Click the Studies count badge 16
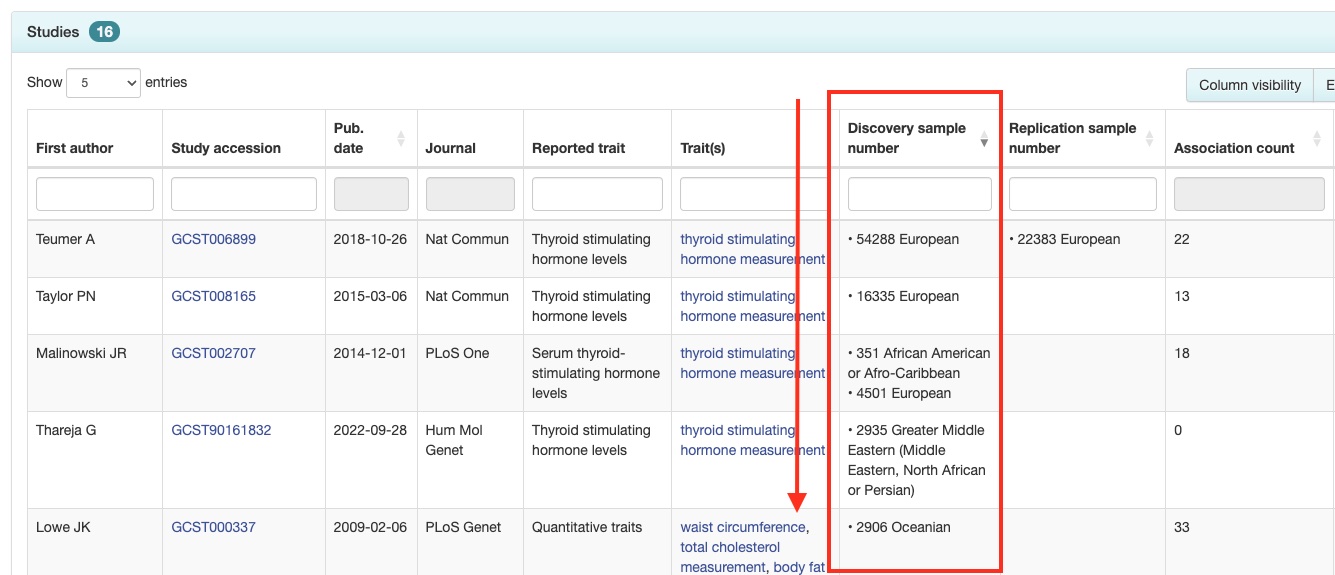Screen dimensions: 1335x575 click(x=104, y=32)
